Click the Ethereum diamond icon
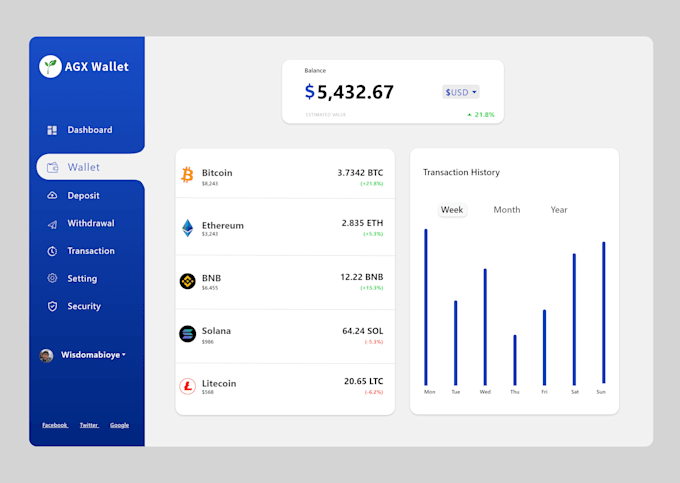Screen dimensions: 680x483 (187, 228)
